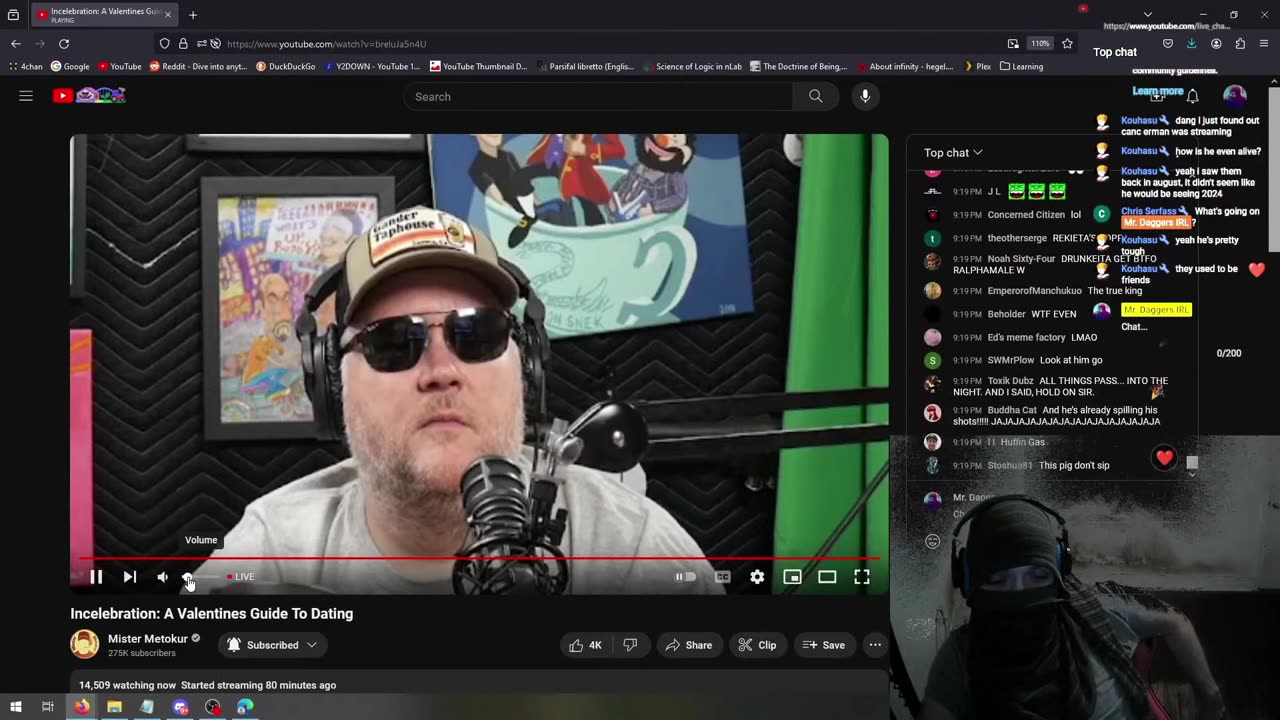Create a Clip of the stream
The width and height of the screenshot is (1280, 720).
[757, 645]
